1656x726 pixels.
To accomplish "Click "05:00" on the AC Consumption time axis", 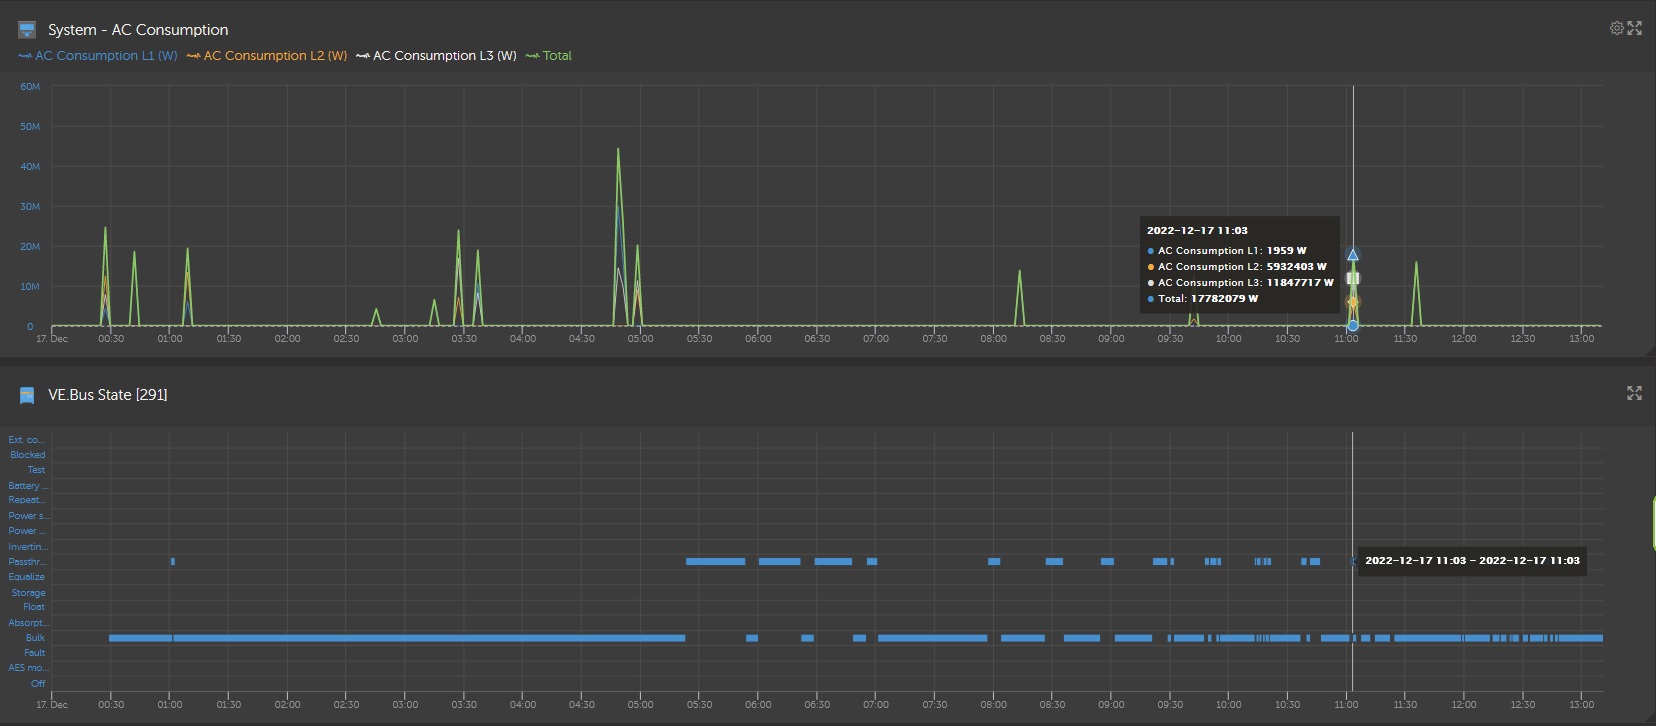I will click(x=641, y=339).
